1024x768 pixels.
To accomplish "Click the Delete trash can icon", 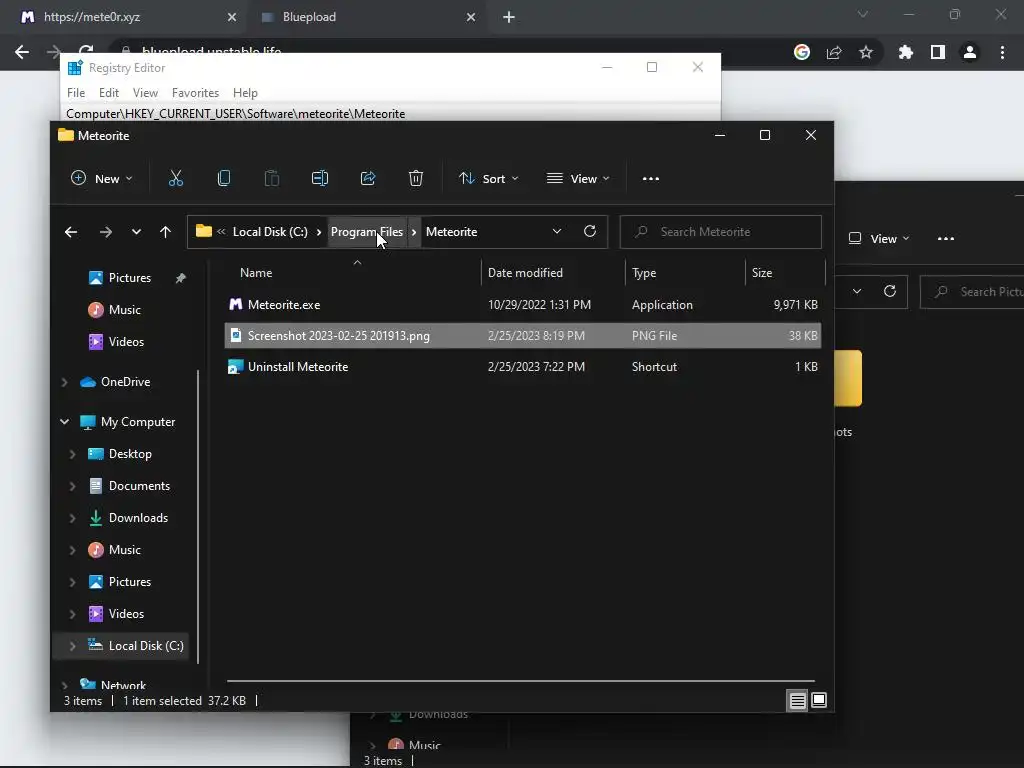I will tap(416, 178).
